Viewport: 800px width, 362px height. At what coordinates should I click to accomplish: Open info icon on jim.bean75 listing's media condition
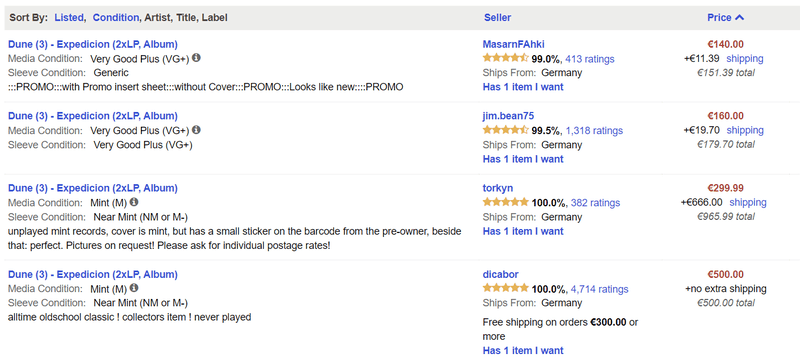point(196,130)
